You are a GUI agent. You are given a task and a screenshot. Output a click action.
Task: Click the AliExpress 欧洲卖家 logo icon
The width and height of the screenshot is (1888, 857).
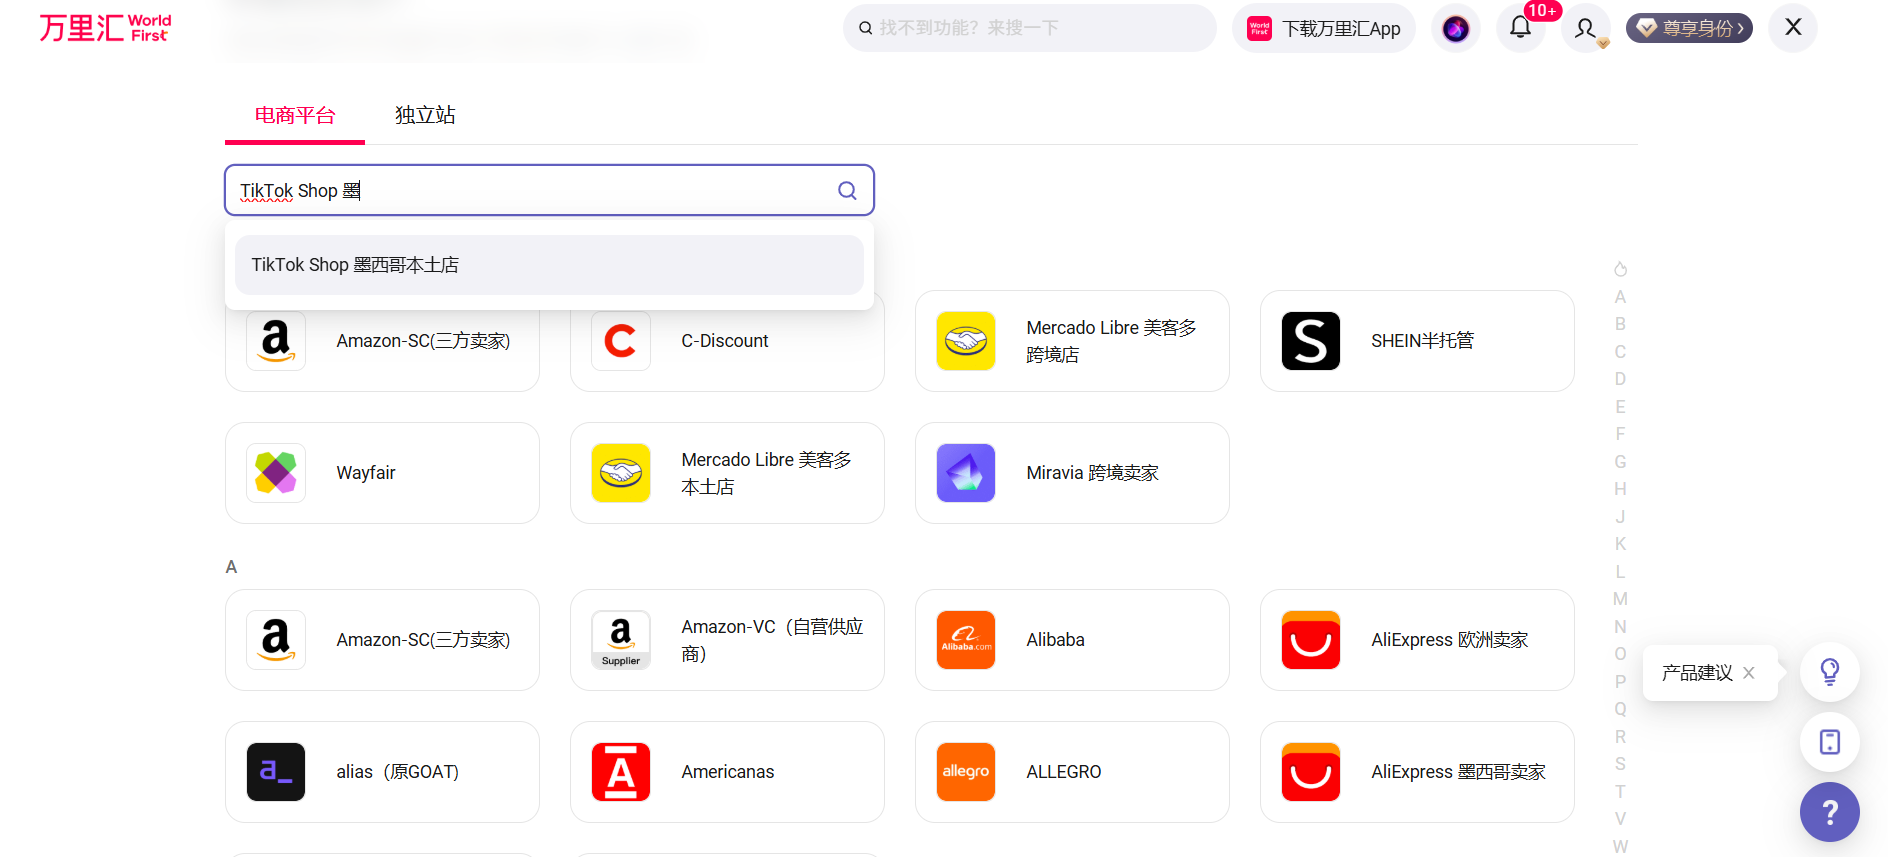pos(1311,640)
